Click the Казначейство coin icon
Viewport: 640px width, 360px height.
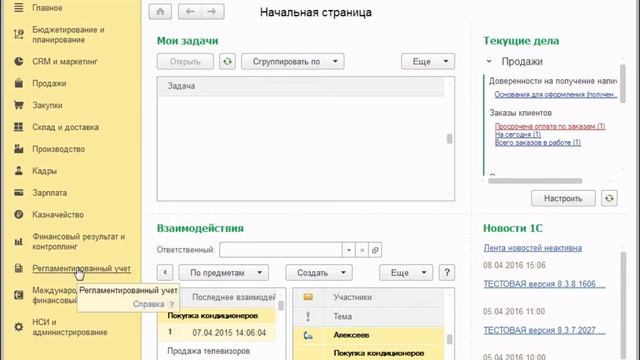coord(19,214)
